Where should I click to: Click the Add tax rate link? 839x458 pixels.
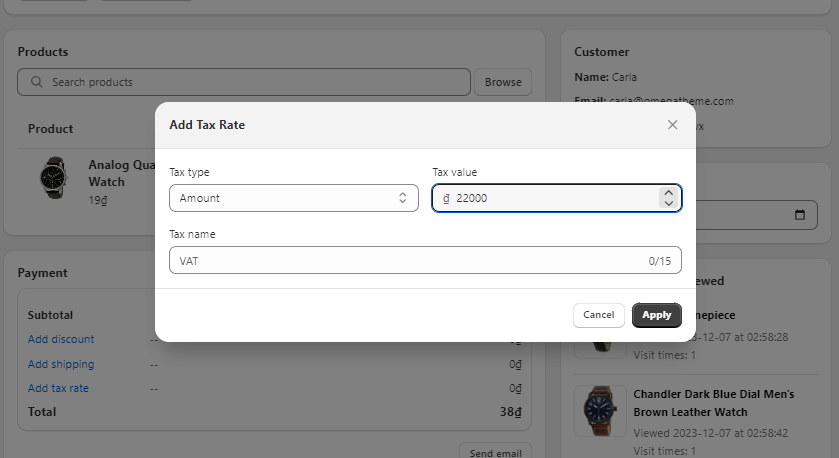pos(58,388)
